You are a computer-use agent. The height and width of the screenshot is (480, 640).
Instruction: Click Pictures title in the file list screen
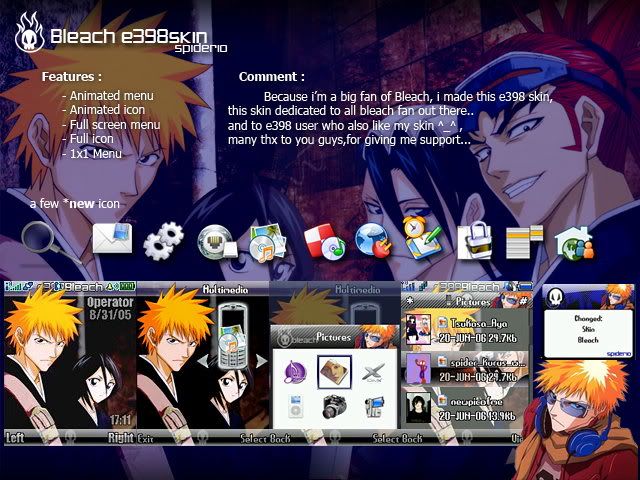473,302
